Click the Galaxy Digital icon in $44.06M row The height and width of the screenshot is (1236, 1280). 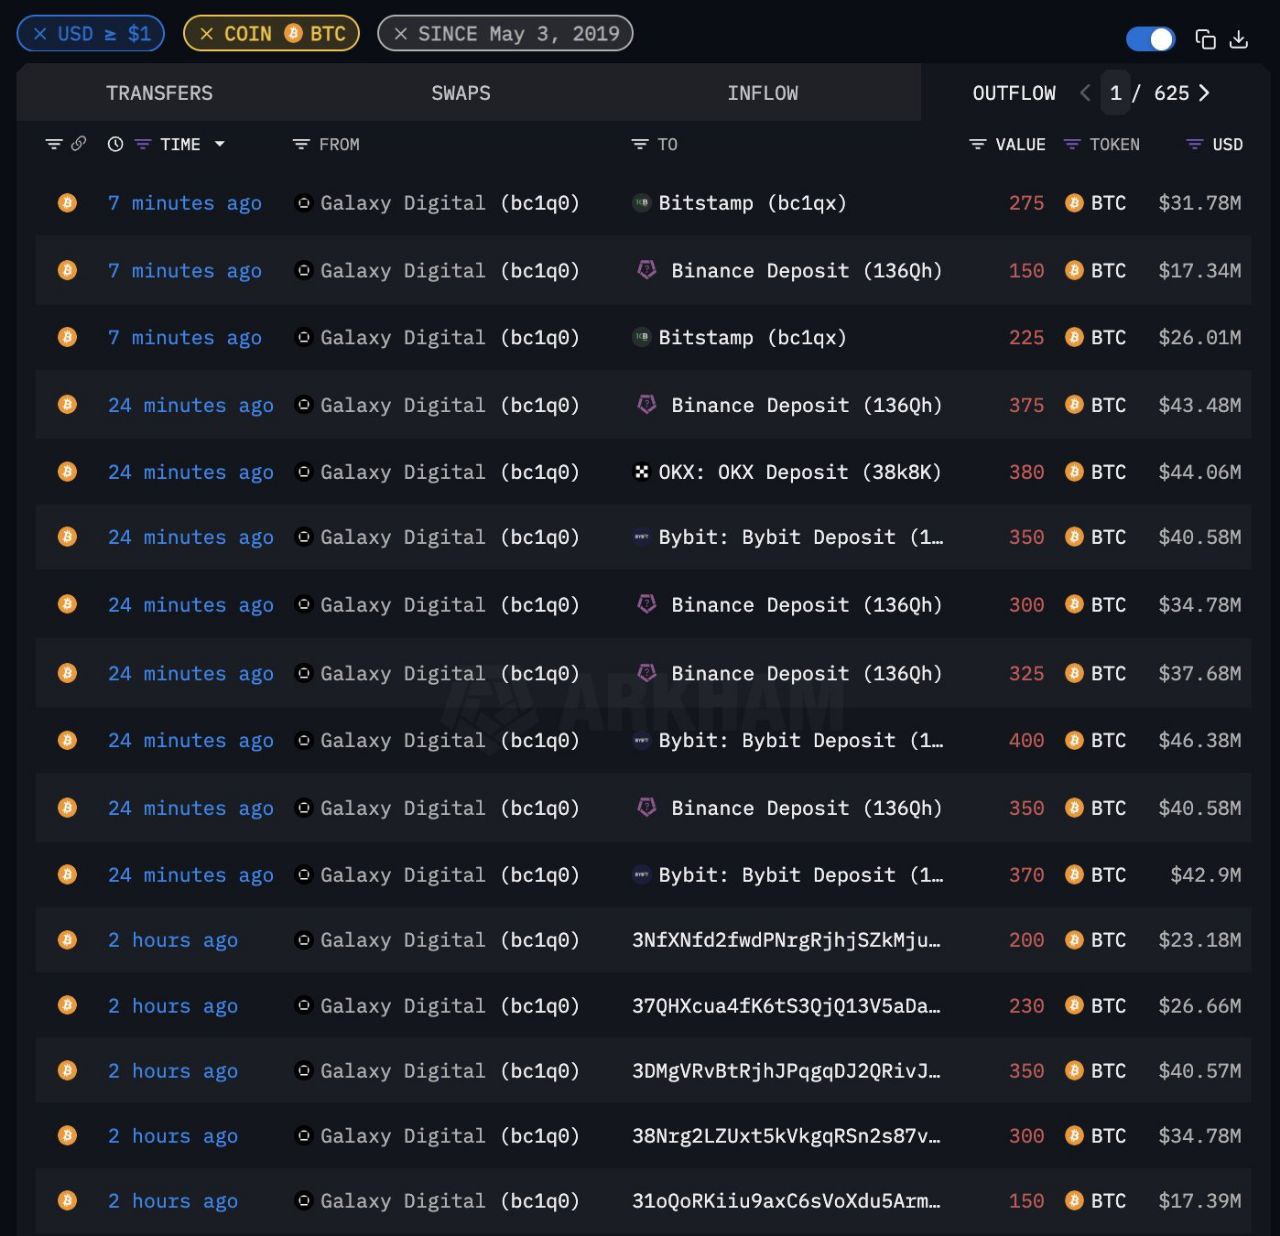click(x=304, y=471)
